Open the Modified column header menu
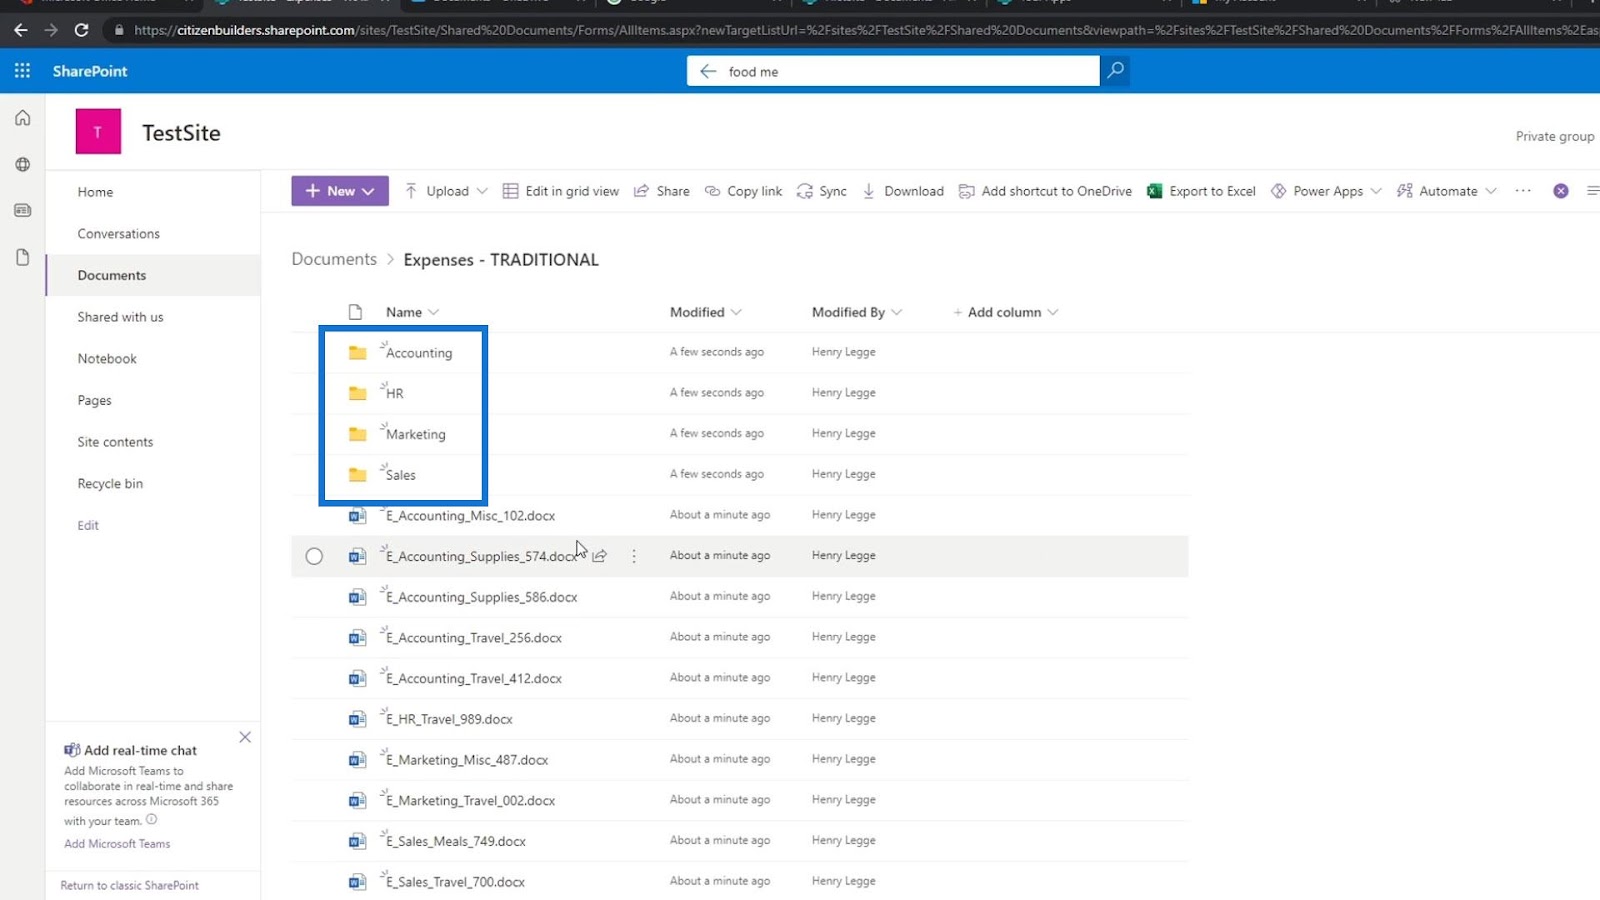Screen dimensions: 1600x900 [706, 312]
